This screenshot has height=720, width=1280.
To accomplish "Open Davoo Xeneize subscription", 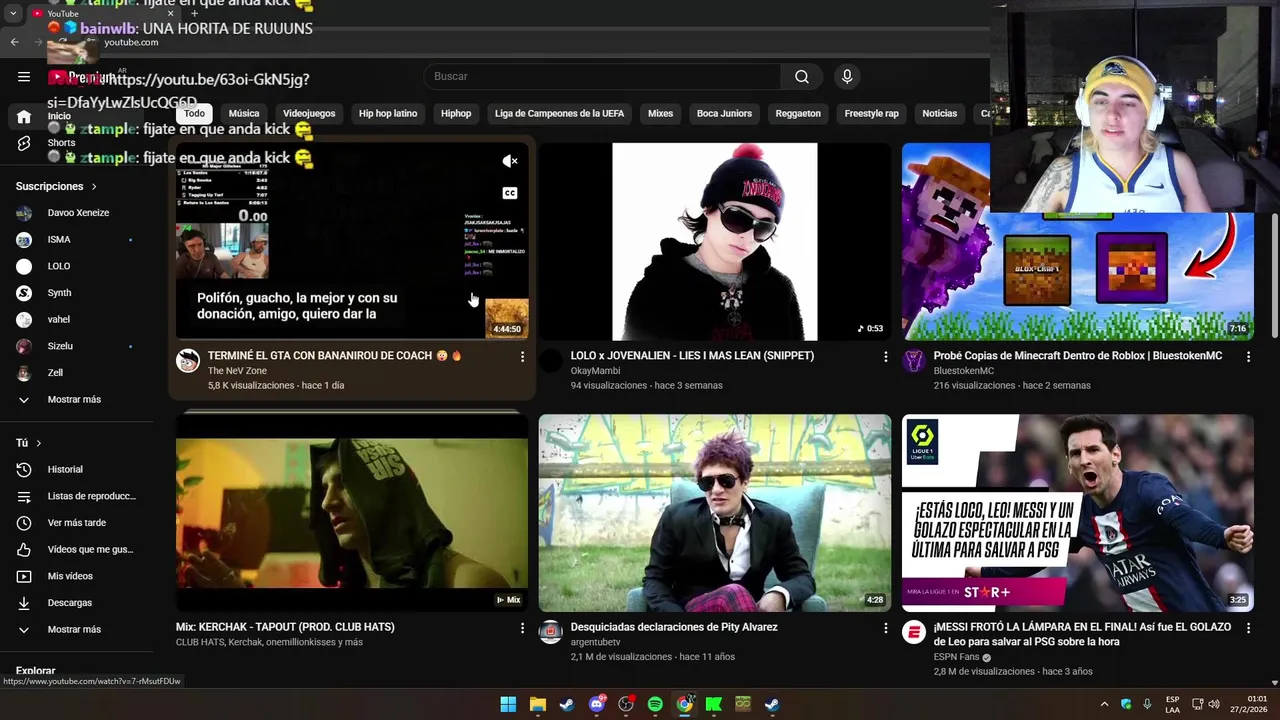I will (77, 213).
